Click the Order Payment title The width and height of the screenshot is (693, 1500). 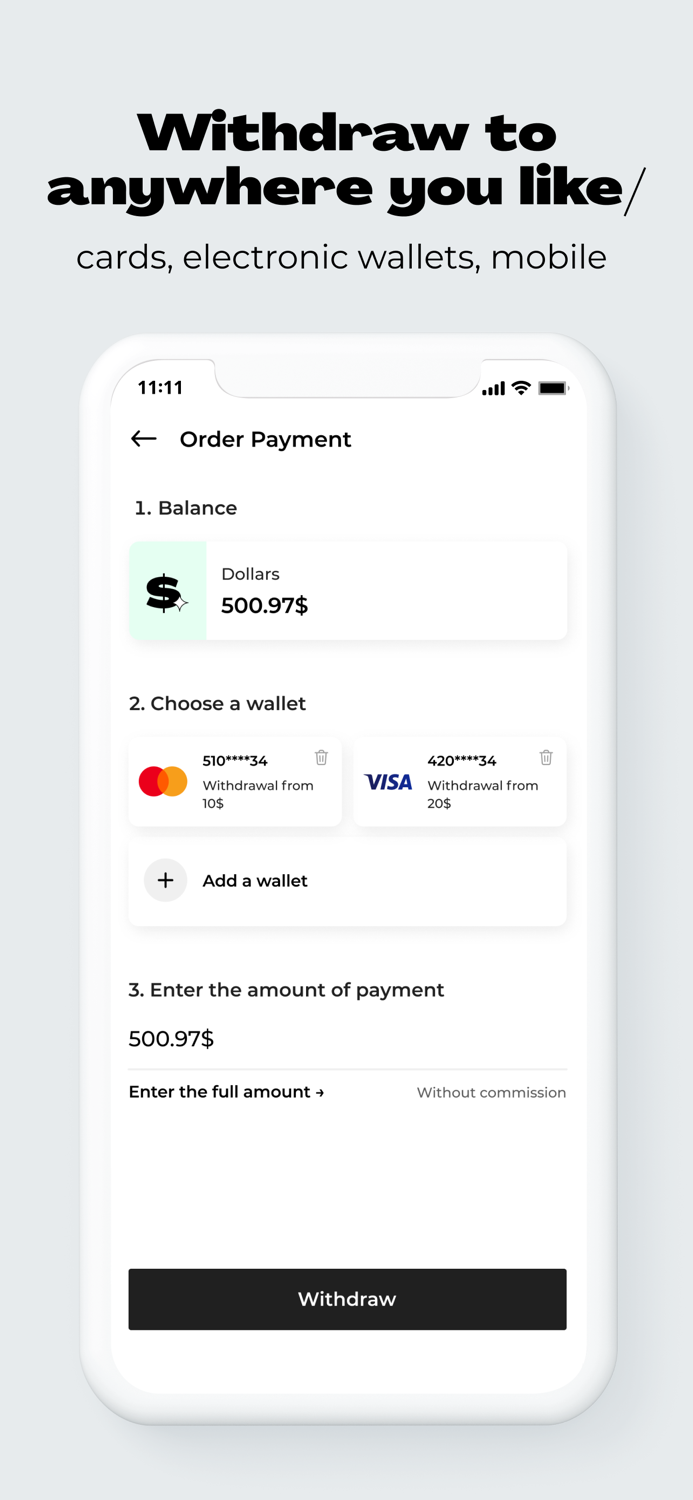(x=265, y=439)
